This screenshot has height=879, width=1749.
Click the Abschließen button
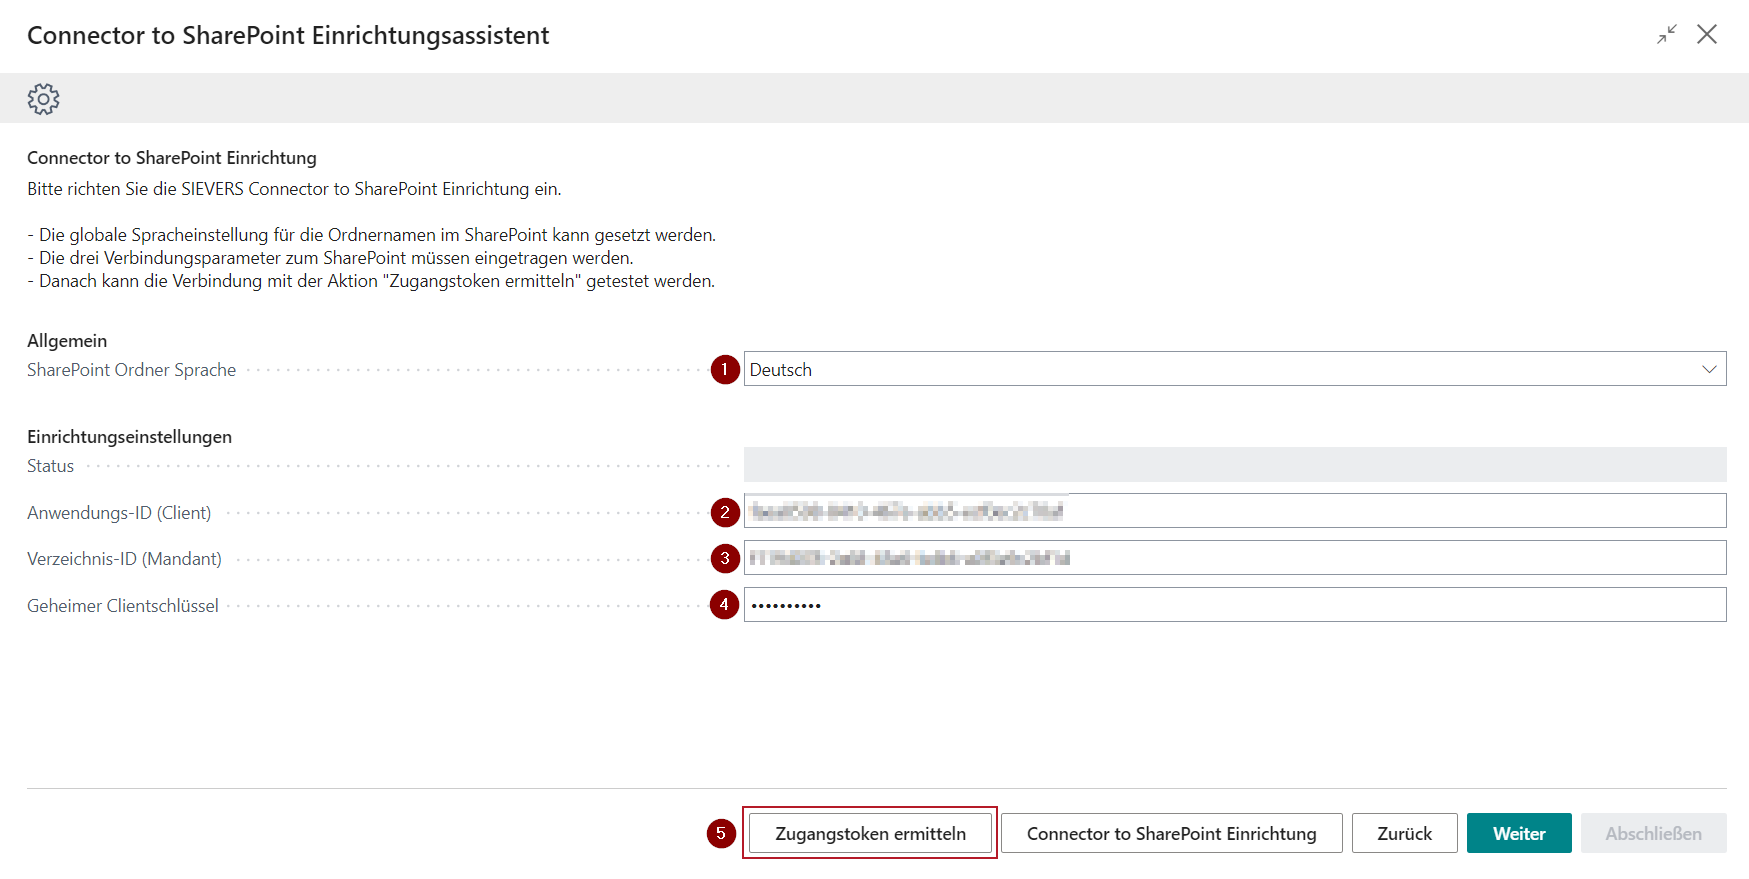tap(1653, 834)
